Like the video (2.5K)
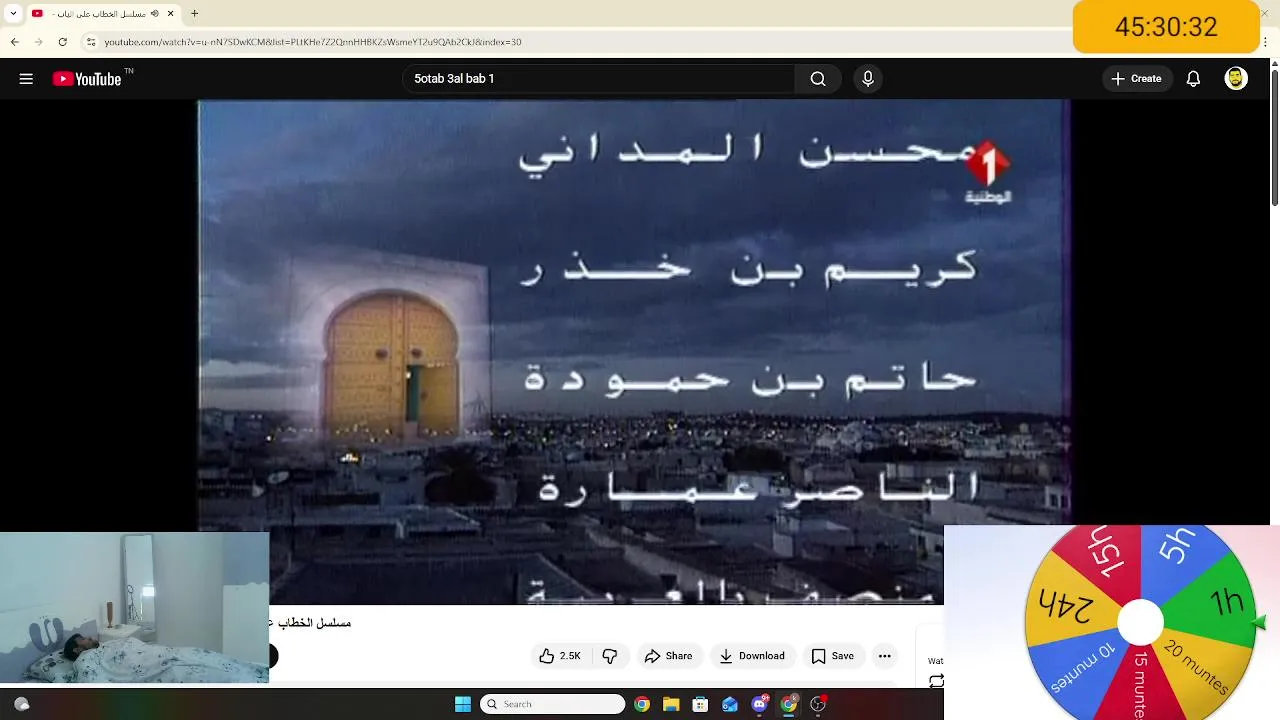 [559, 656]
